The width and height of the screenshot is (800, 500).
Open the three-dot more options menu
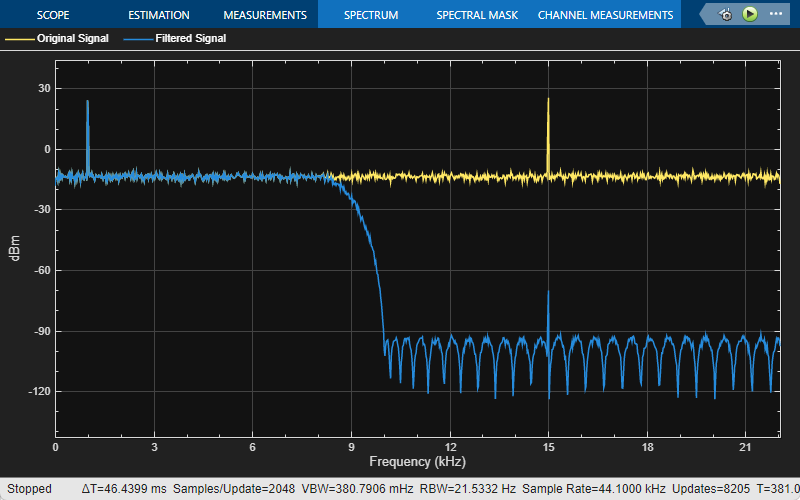coord(776,14)
